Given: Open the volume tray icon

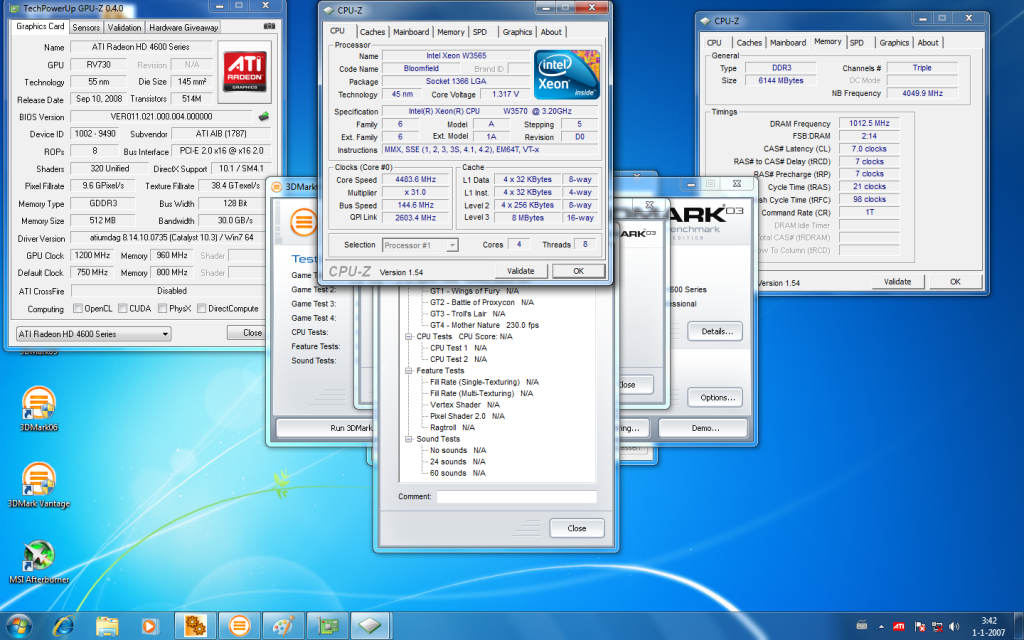Looking at the screenshot, I should [x=954, y=626].
